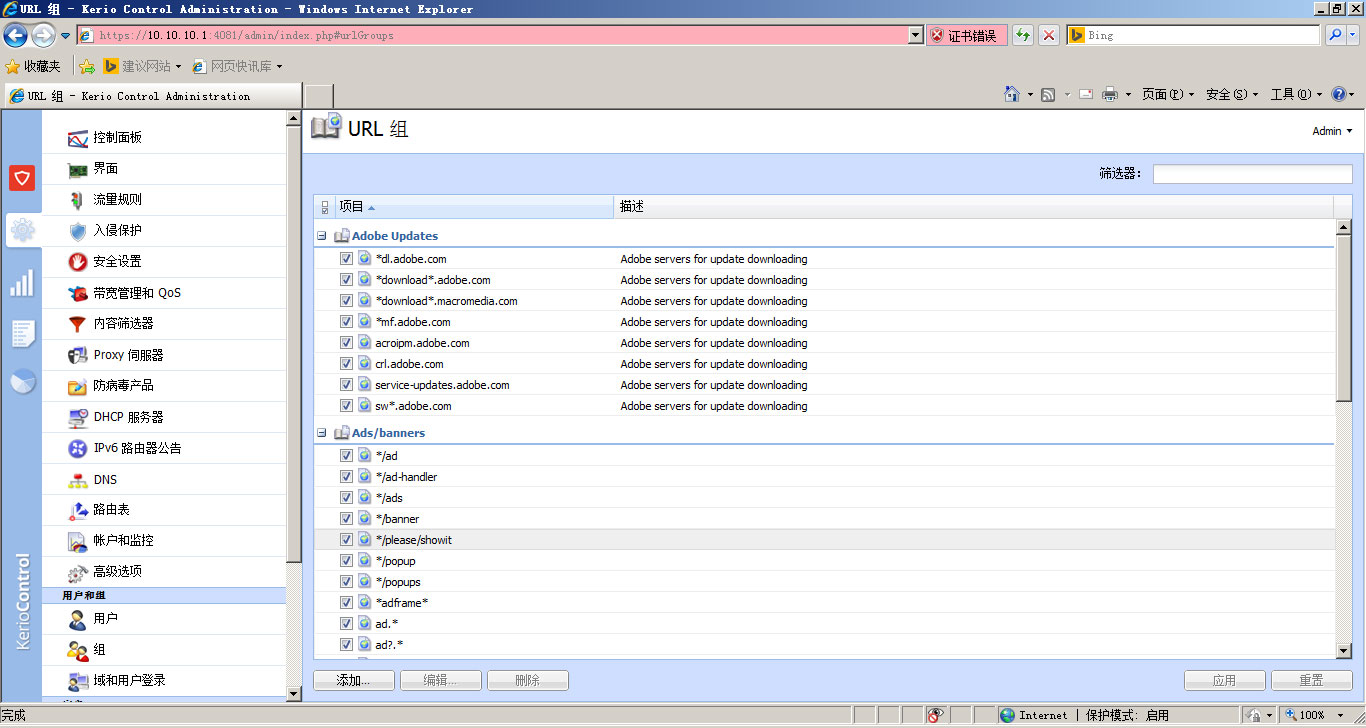Click in the 筛选器 filter field
This screenshot has height=728, width=1366.
tap(1252, 174)
